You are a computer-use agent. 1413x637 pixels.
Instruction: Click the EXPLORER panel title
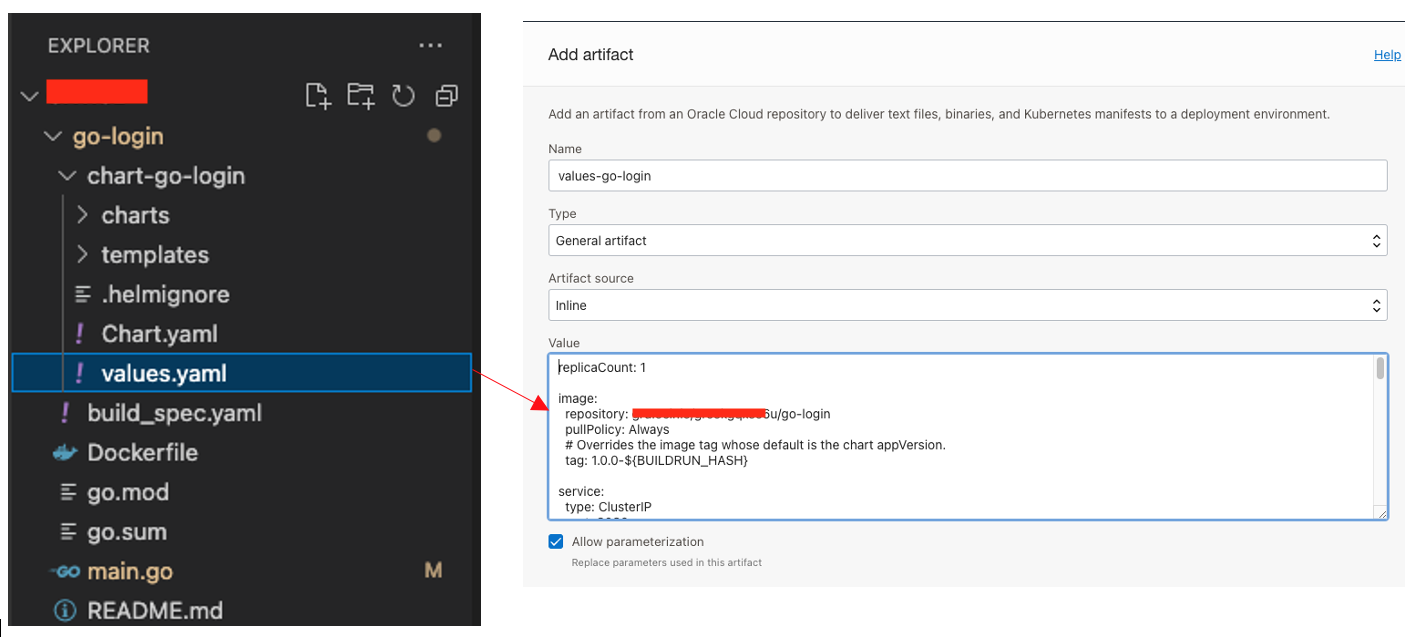point(98,46)
